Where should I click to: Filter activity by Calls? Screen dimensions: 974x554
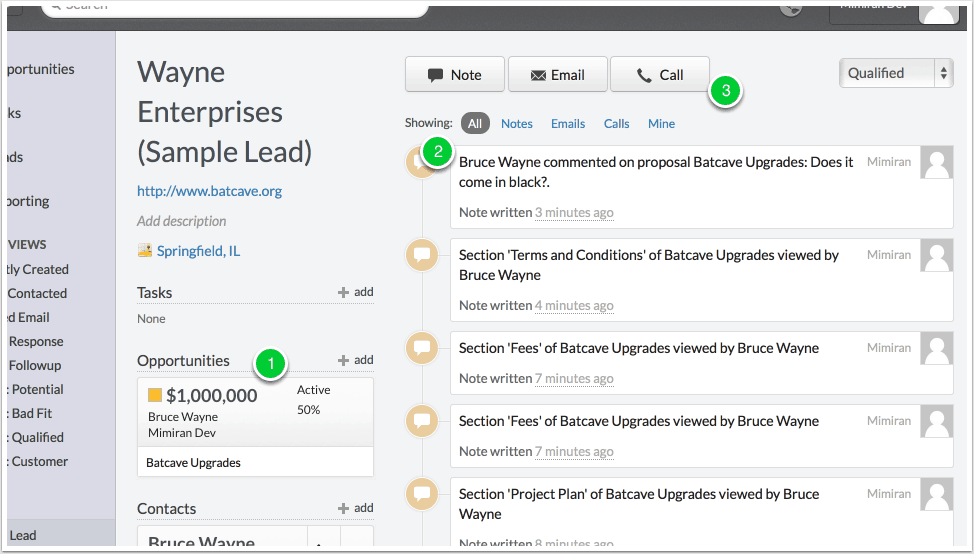616,124
